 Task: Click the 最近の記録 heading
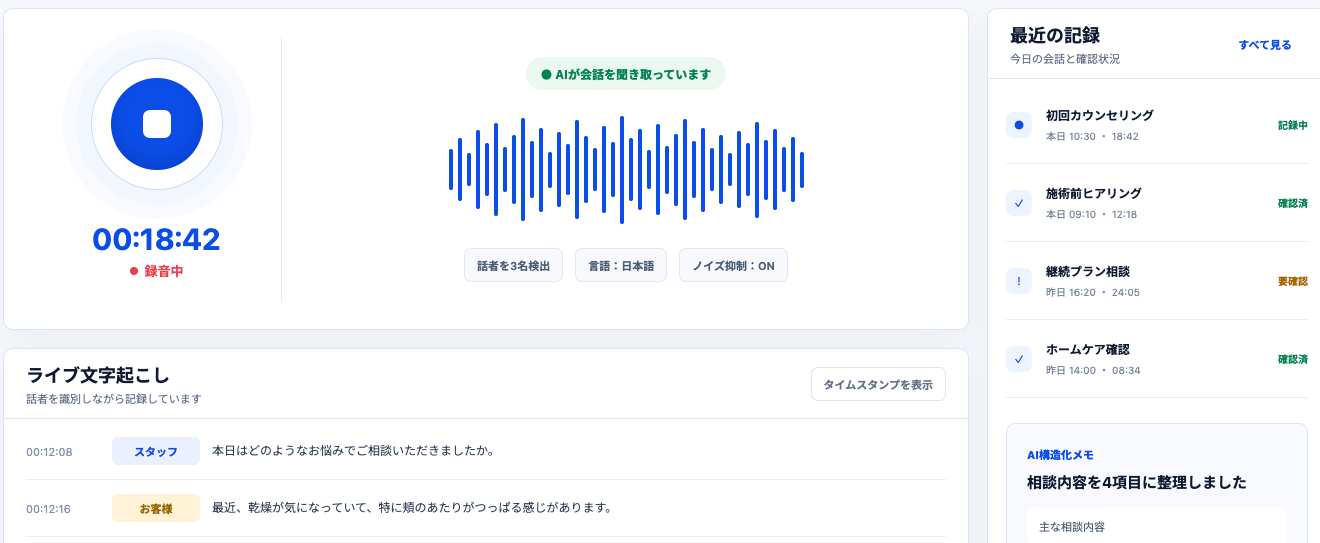(x=1055, y=36)
